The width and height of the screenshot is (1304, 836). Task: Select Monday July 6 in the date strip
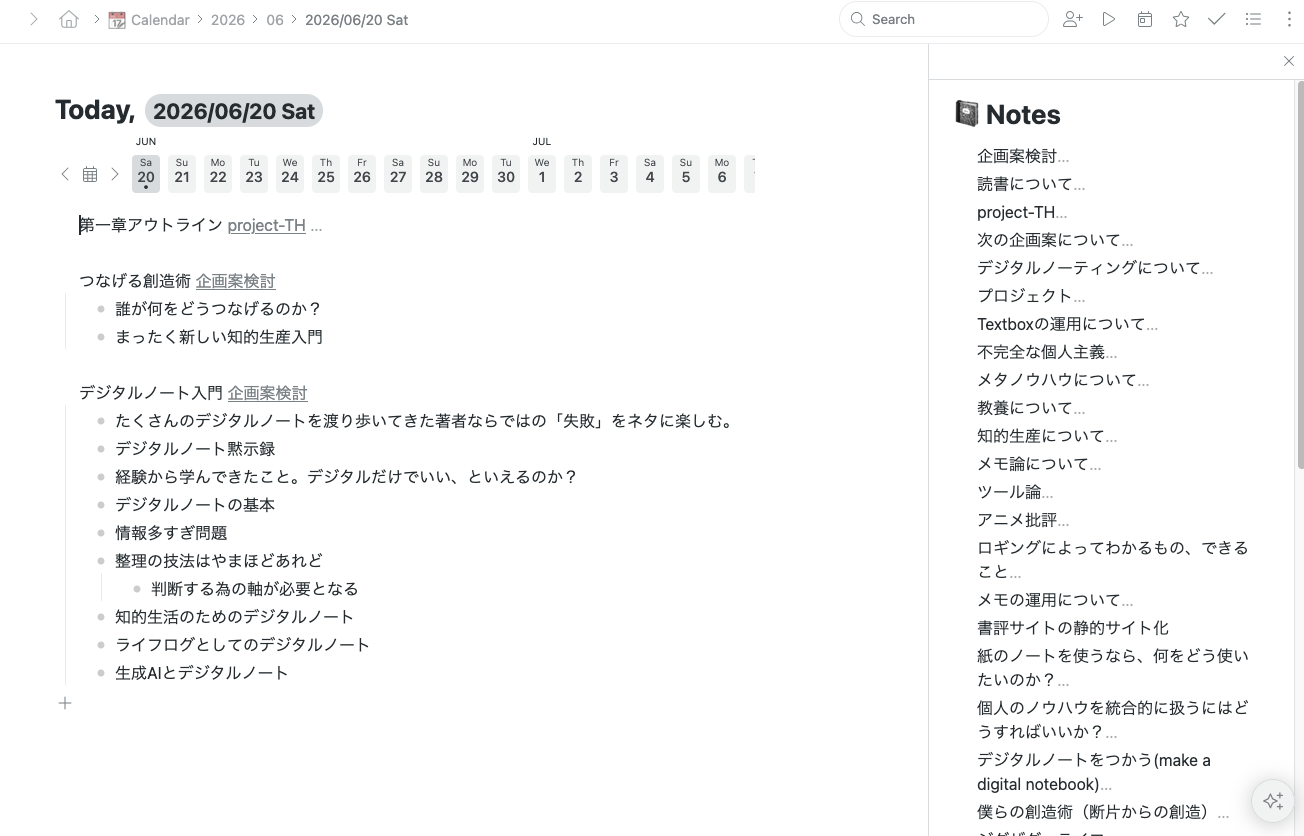(722, 173)
